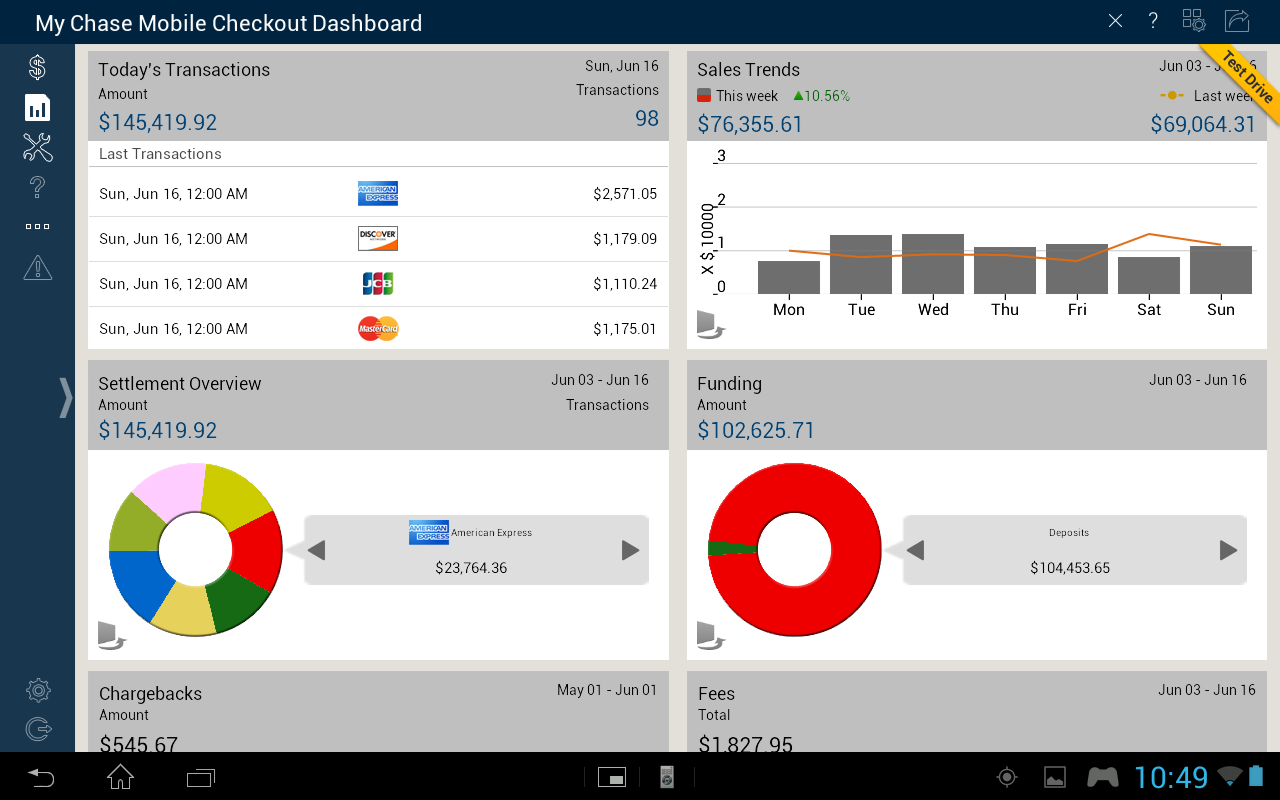The image size is (1280, 800).
Task: Show previous funding category before Deposits
Action: point(915,550)
